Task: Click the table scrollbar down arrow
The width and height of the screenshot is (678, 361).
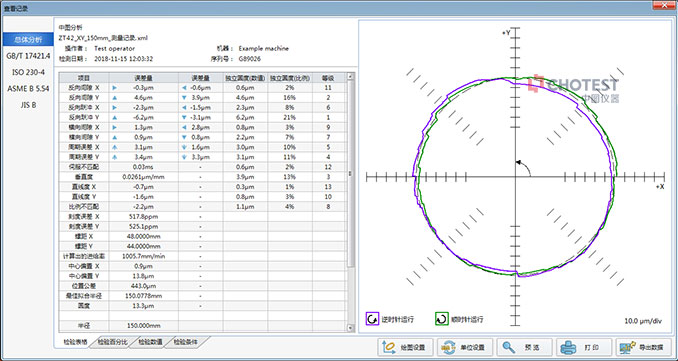Action: coord(351,328)
